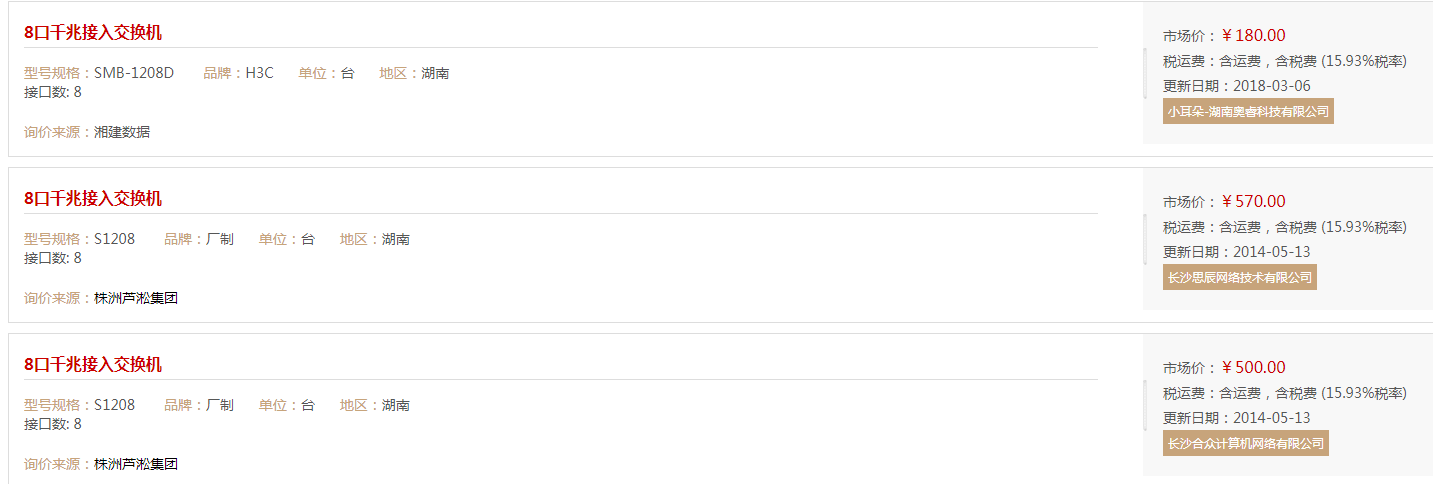Click 株洲芦淞集团 source in third listing

(x=136, y=464)
